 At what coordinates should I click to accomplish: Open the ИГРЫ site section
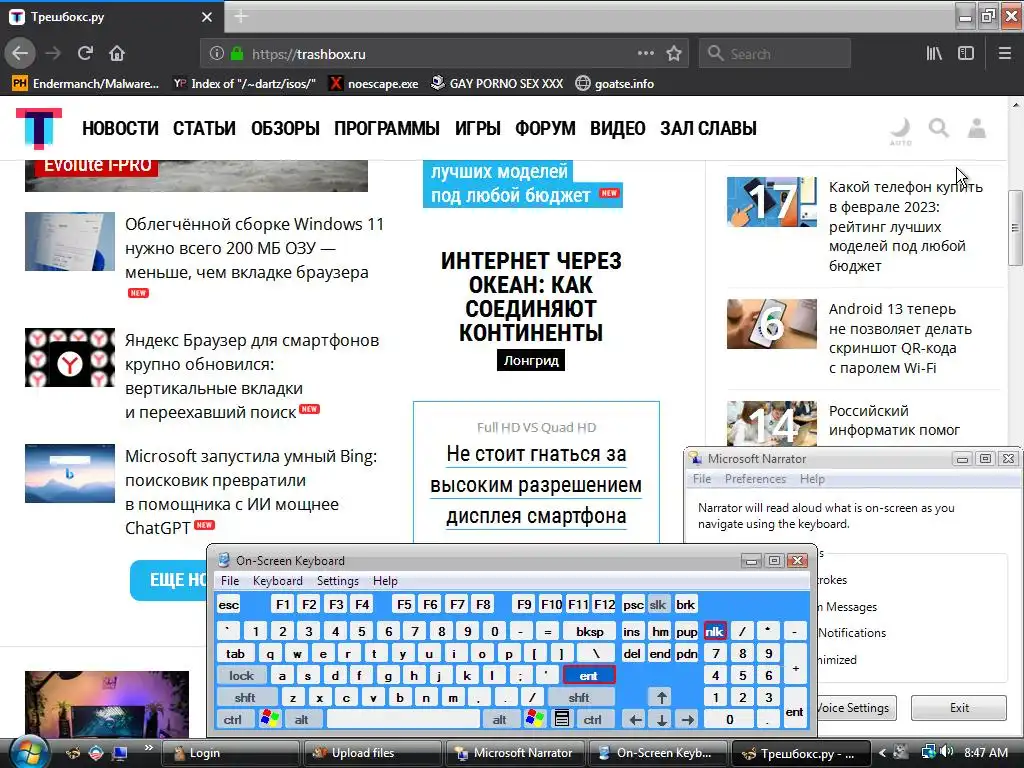pyautogui.click(x=477, y=128)
